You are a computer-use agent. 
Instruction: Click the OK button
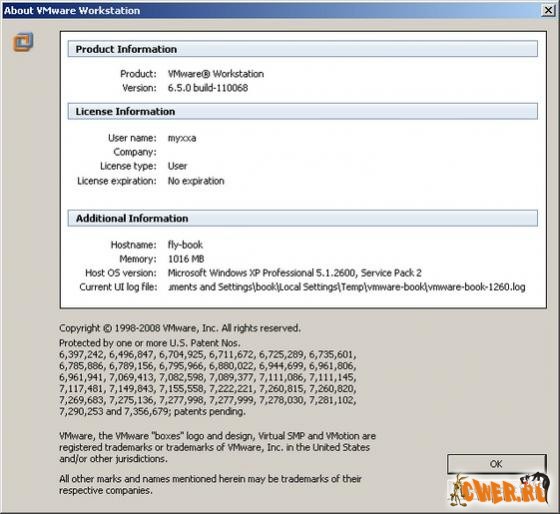(x=496, y=464)
